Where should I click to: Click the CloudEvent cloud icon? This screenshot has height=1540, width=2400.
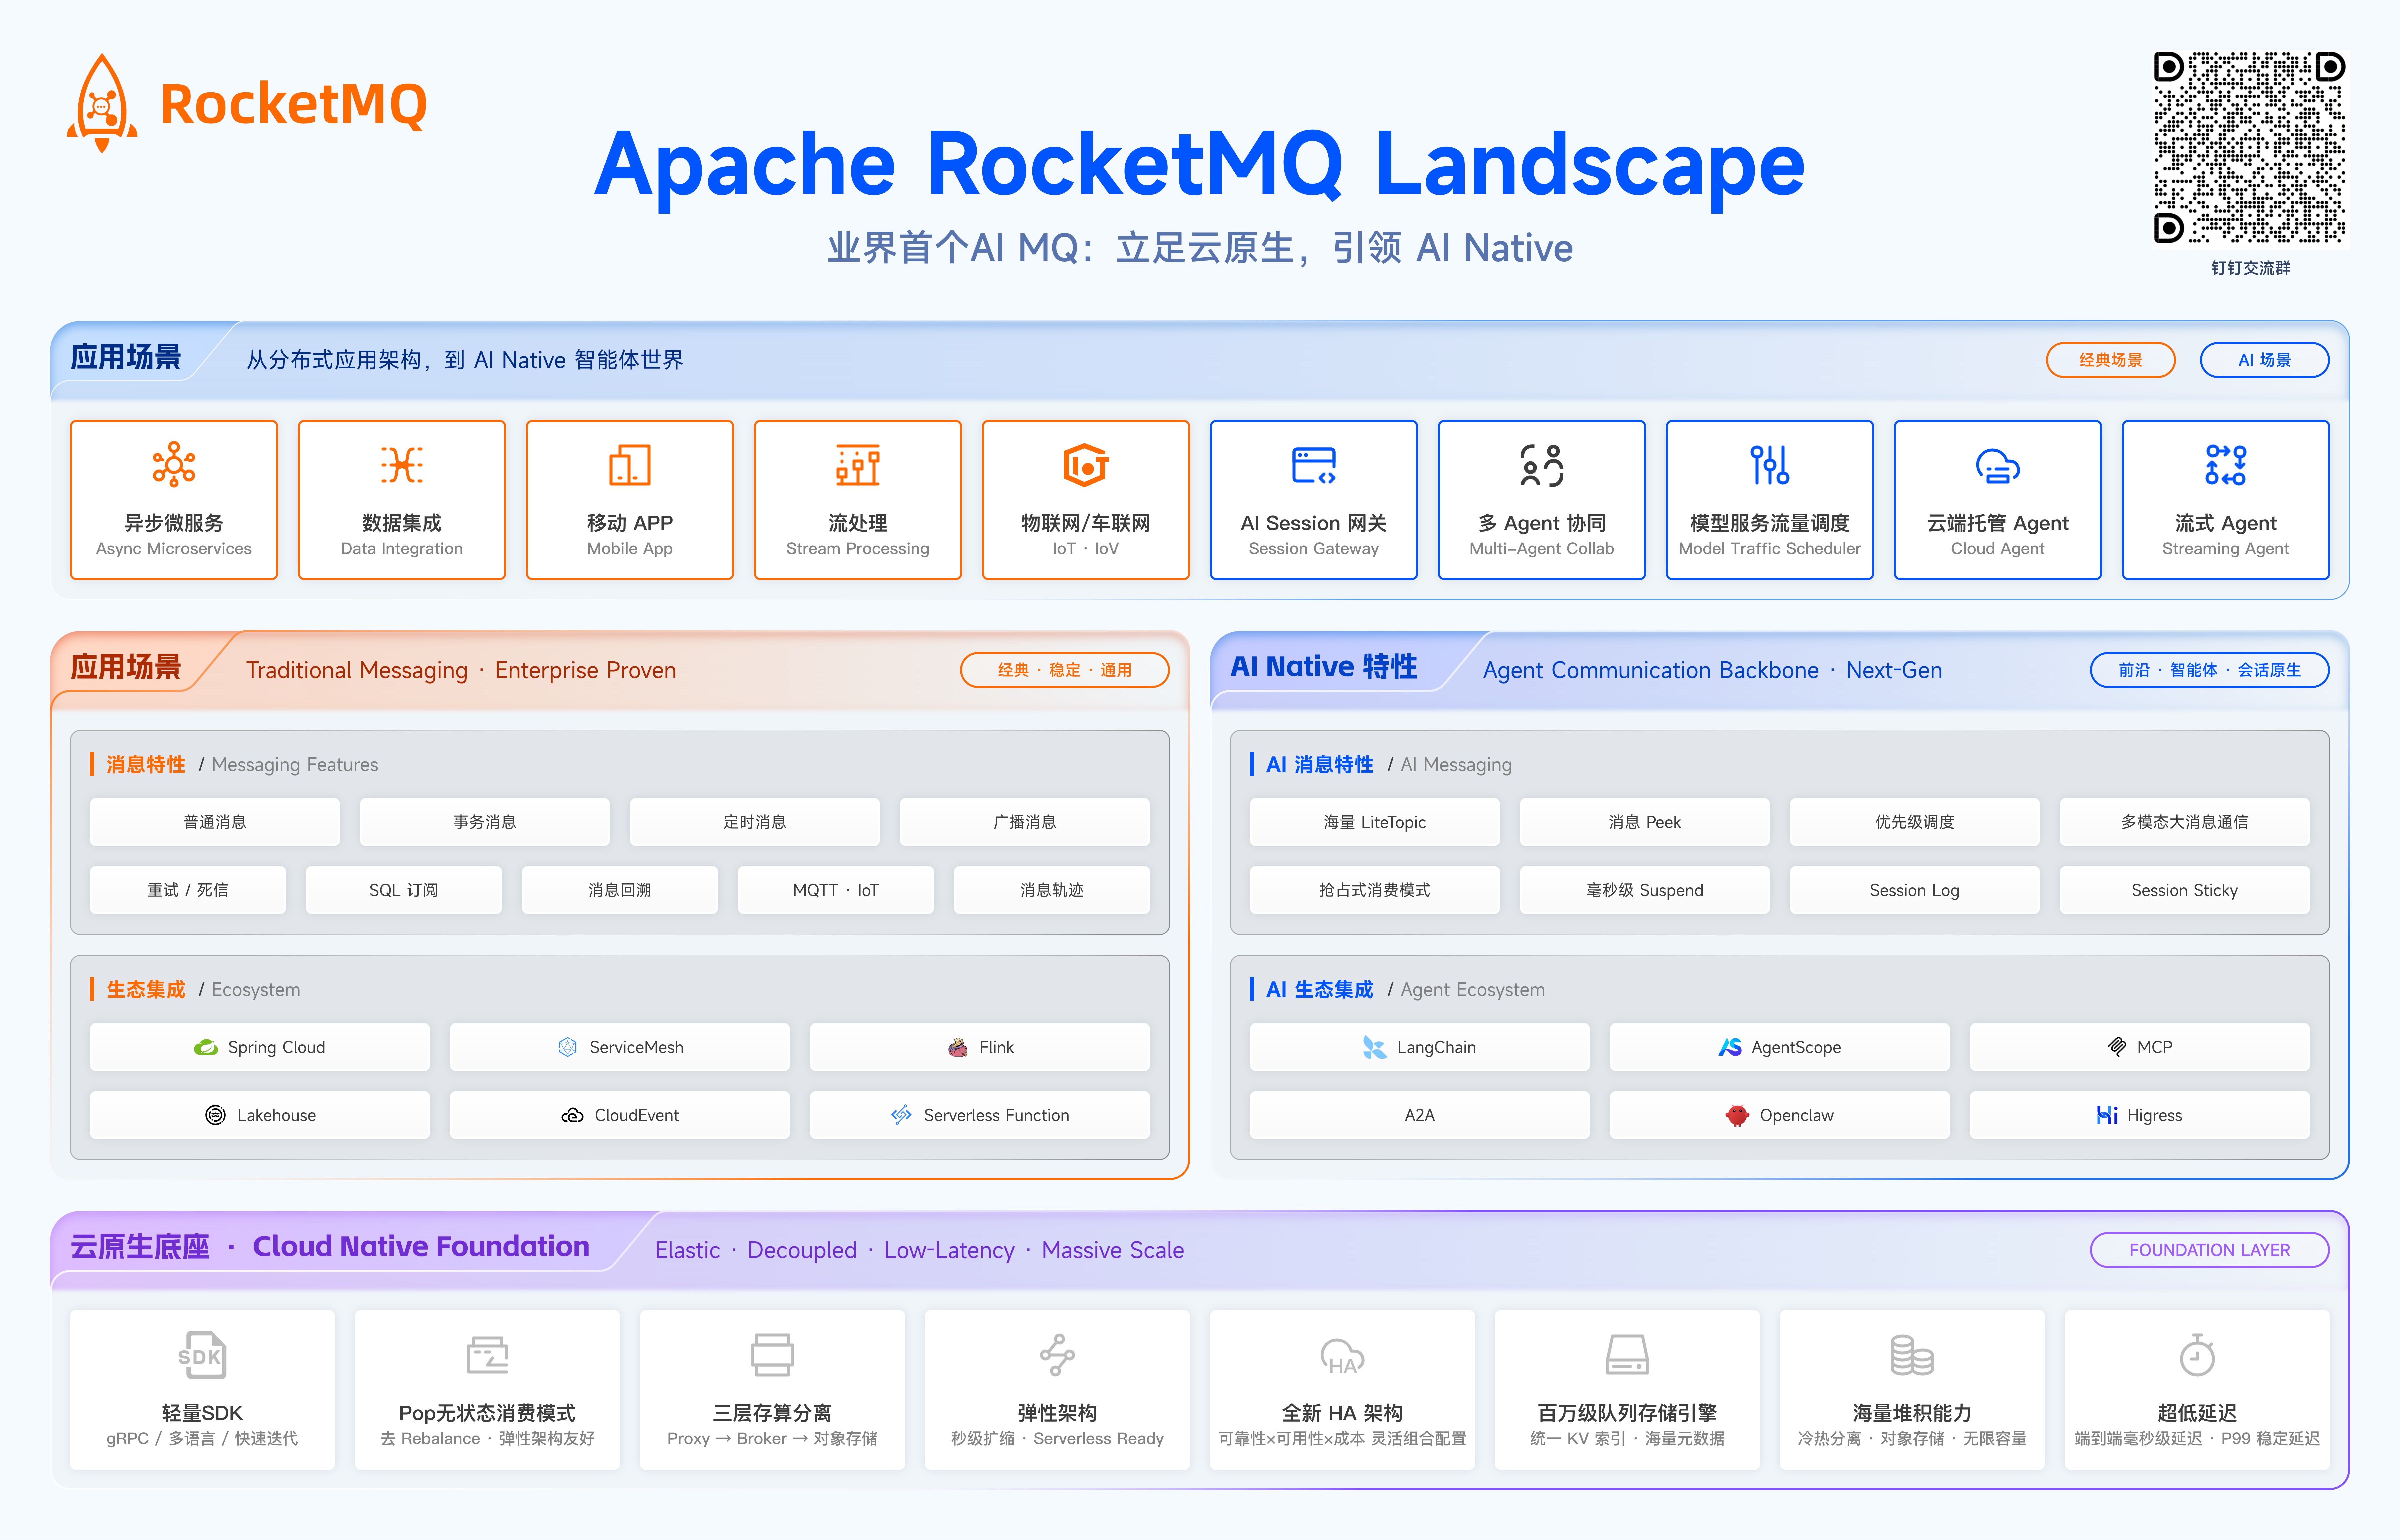click(x=572, y=1115)
